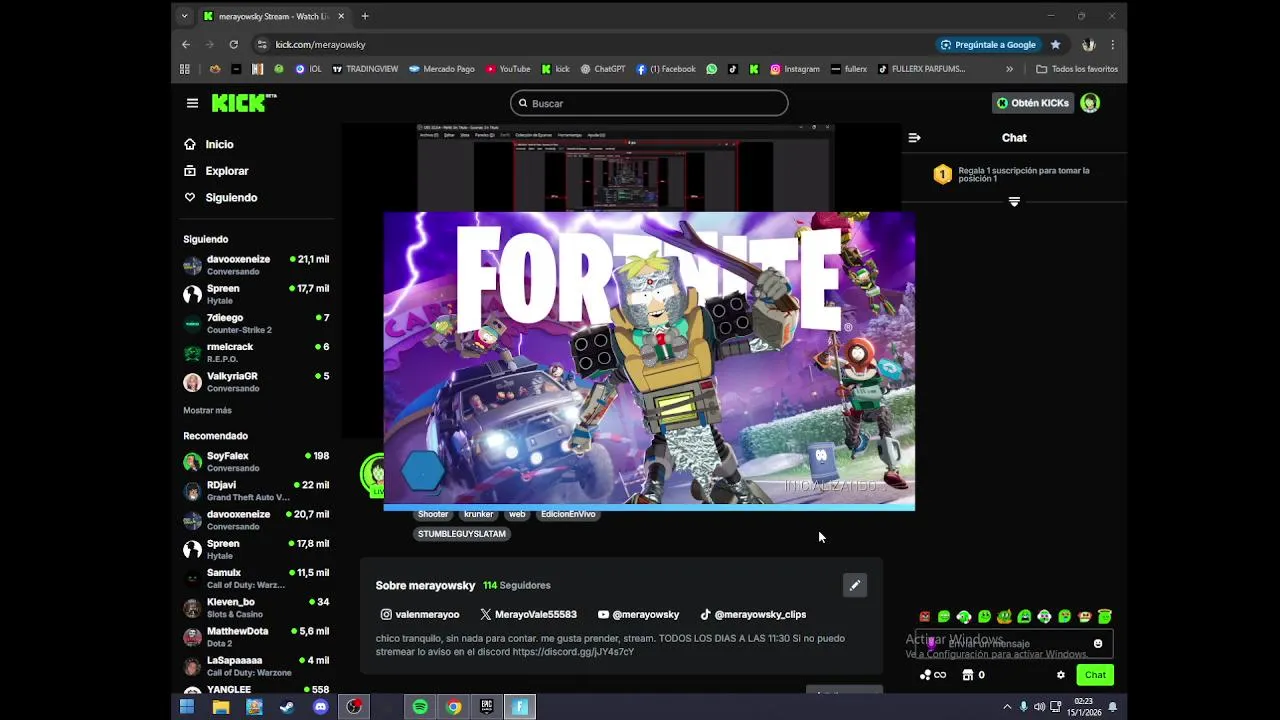Expand the chat leaderboard chevron
1280x720 pixels.
click(x=1014, y=202)
